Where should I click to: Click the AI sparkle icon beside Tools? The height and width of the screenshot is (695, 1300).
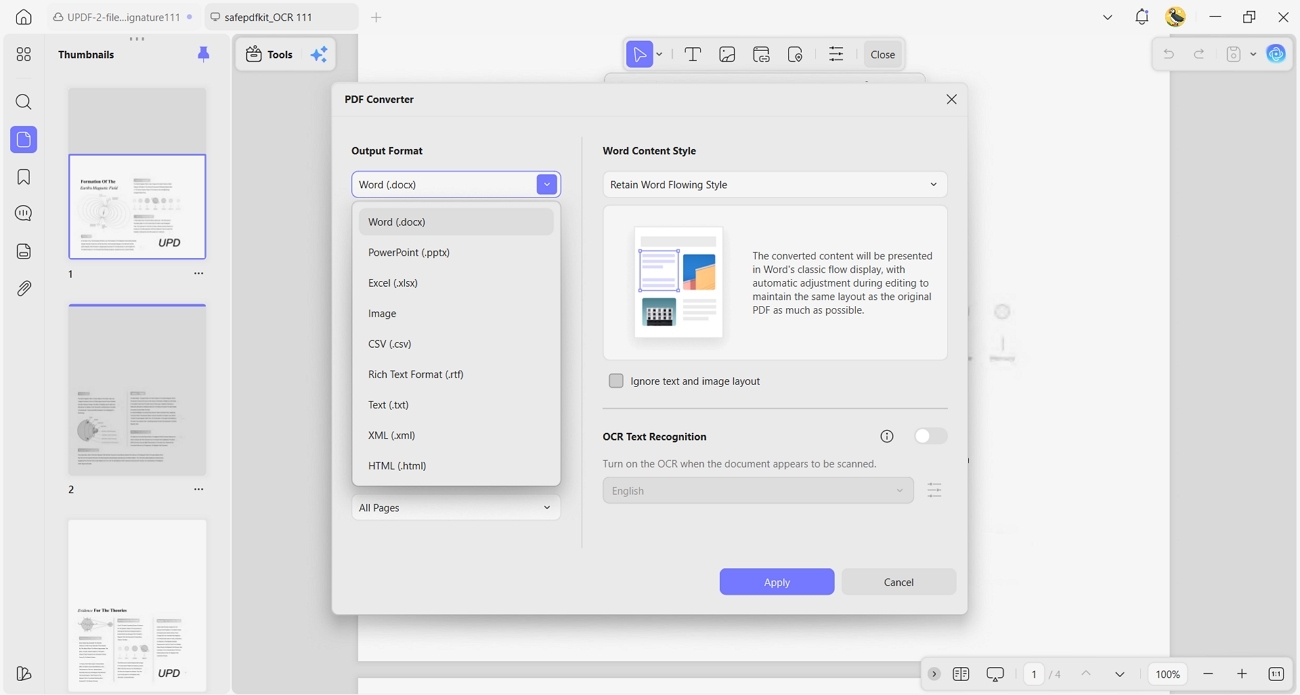pos(319,55)
